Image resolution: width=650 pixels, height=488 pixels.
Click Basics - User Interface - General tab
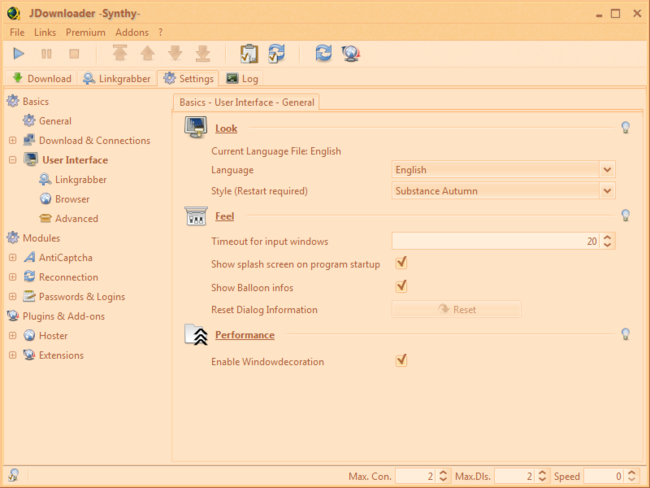click(246, 102)
